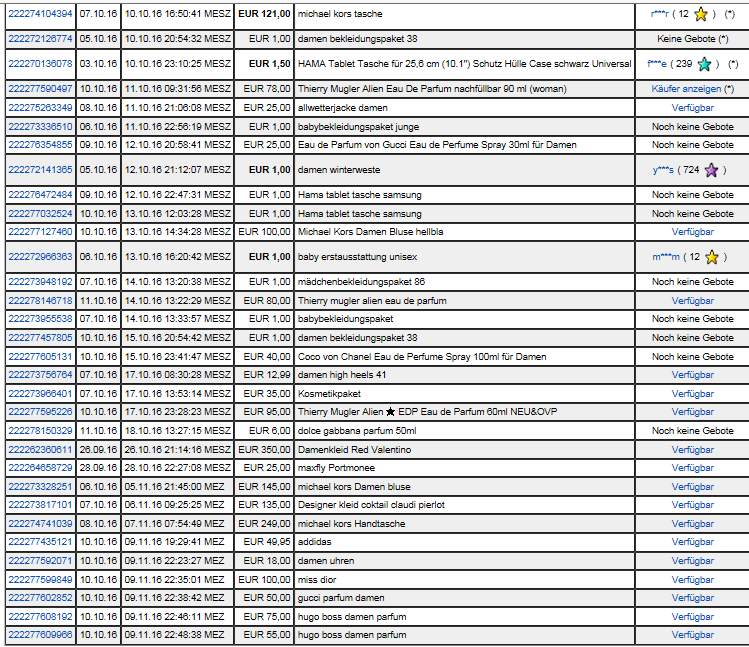
Task: Open item number 222277032524
Action: coord(40,214)
